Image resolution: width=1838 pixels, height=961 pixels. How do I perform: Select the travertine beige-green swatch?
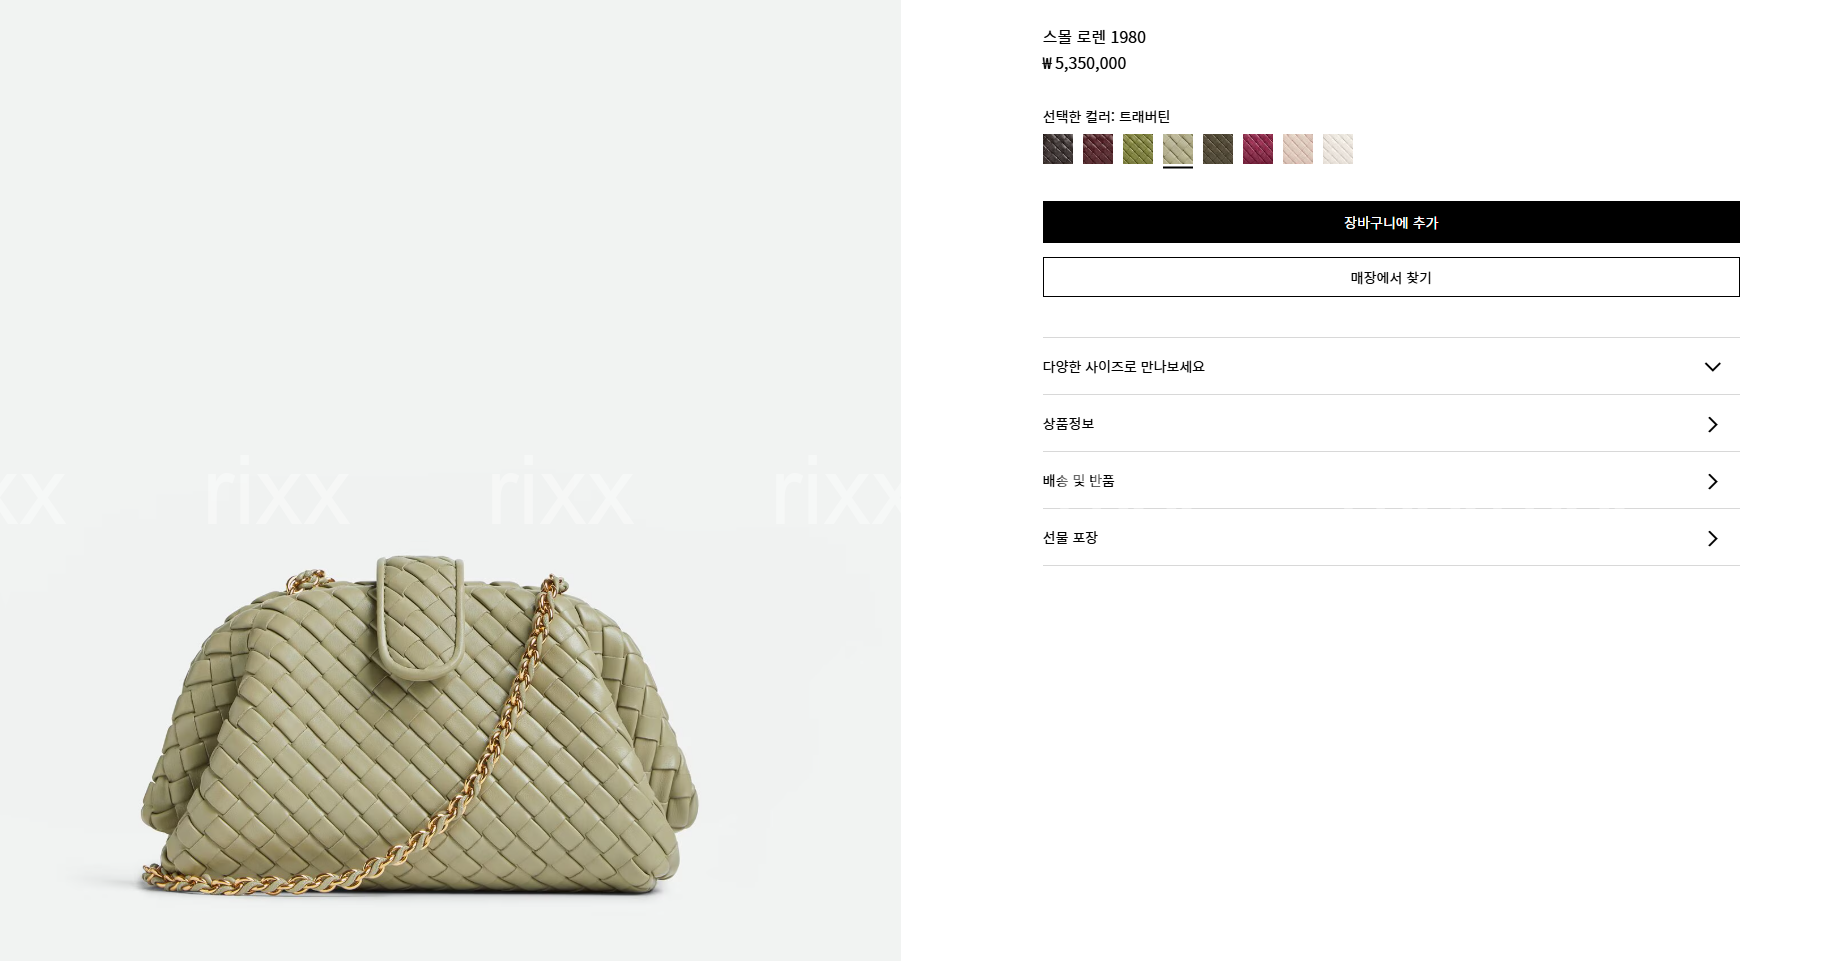click(1178, 149)
